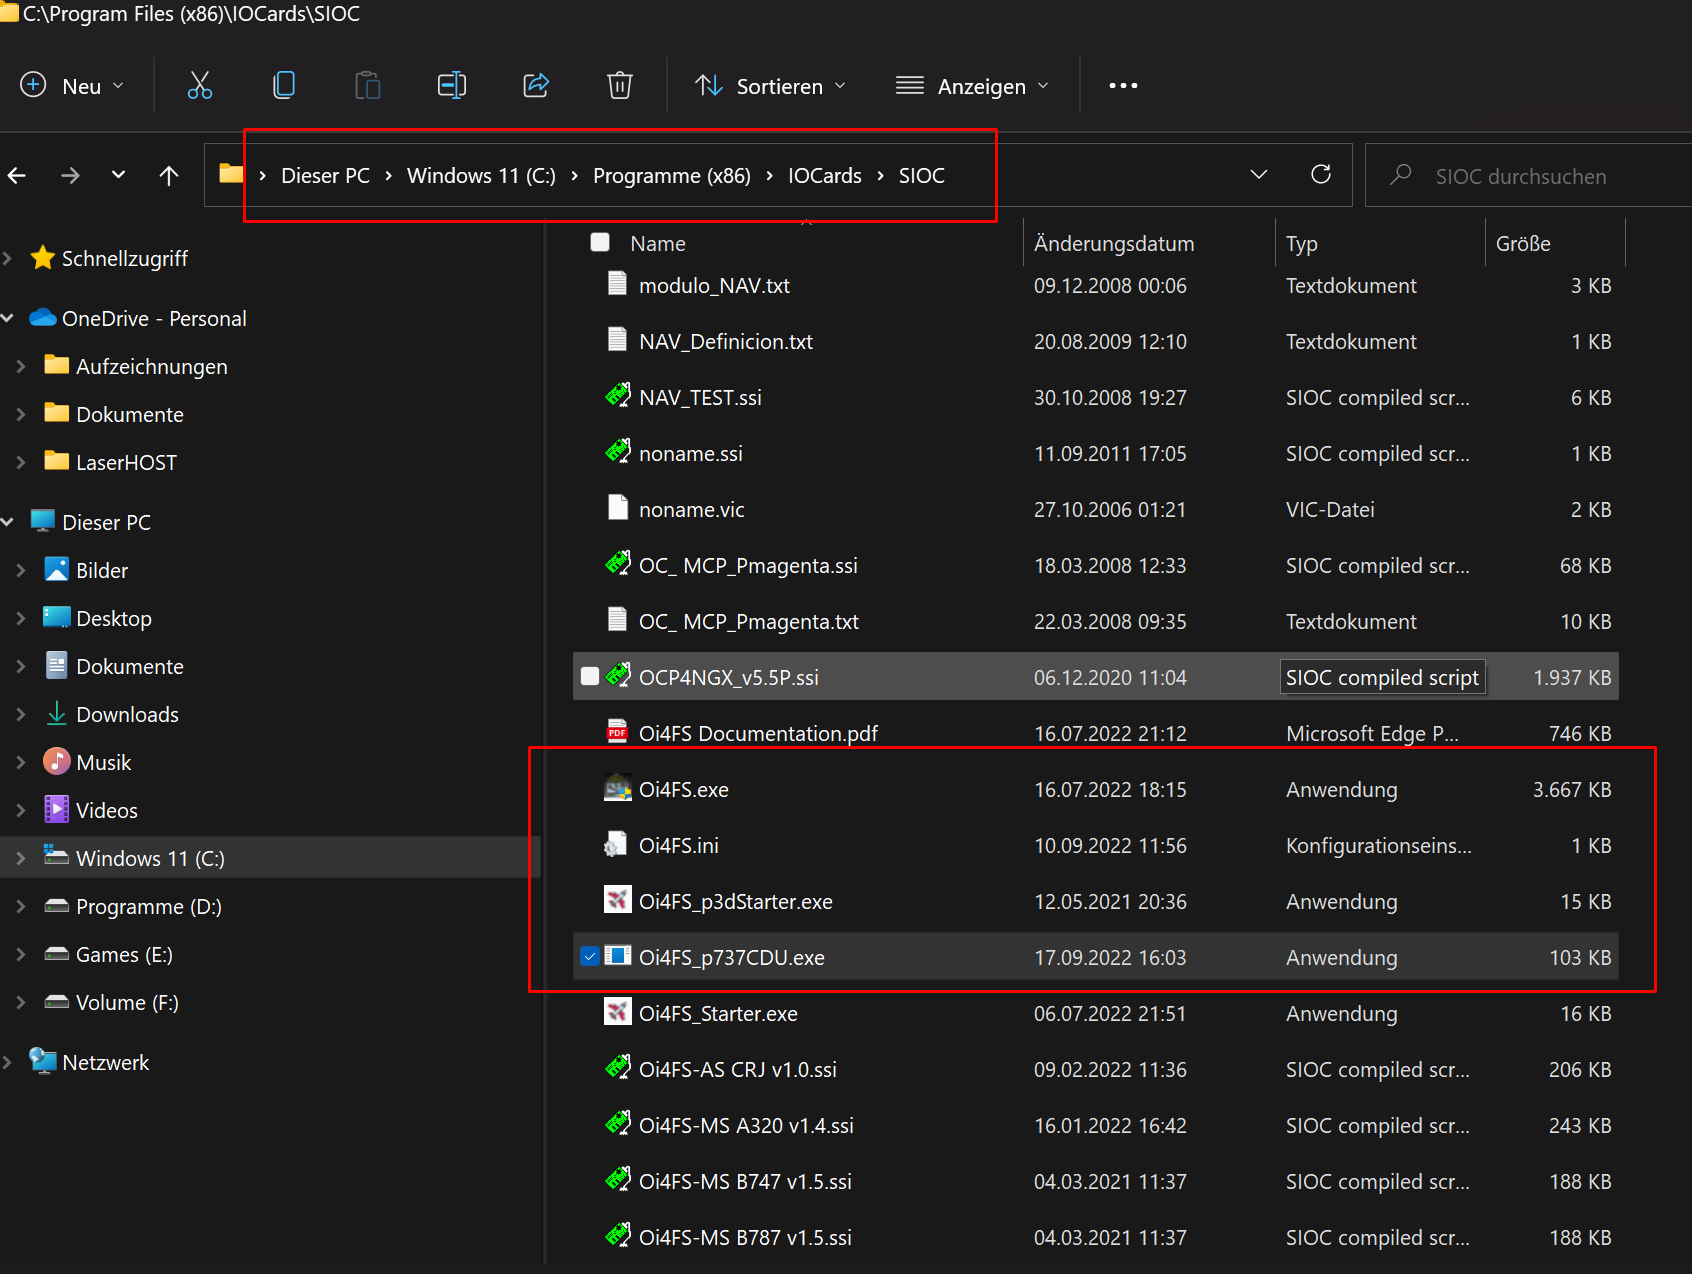Click Dieser PC in the address path
The image size is (1692, 1274).
click(325, 175)
